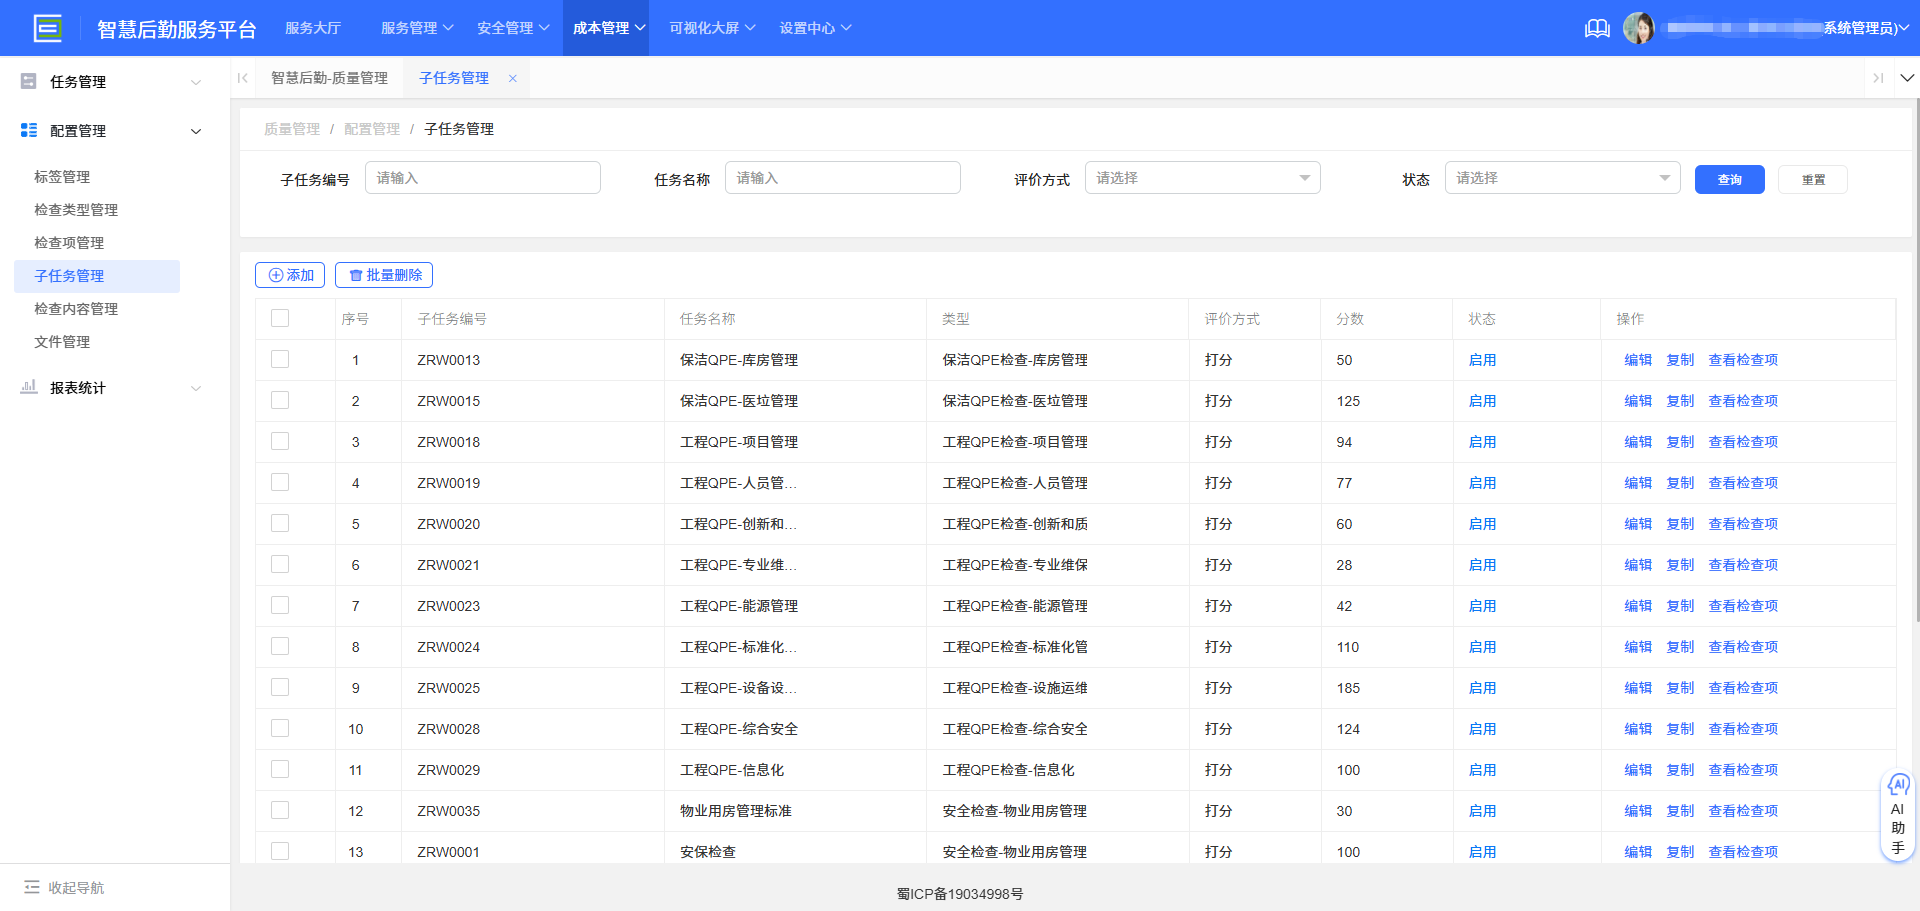Expand the 状态 filter dropdown
Viewport: 1920px width, 911px height.
click(x=1562, y=177)
